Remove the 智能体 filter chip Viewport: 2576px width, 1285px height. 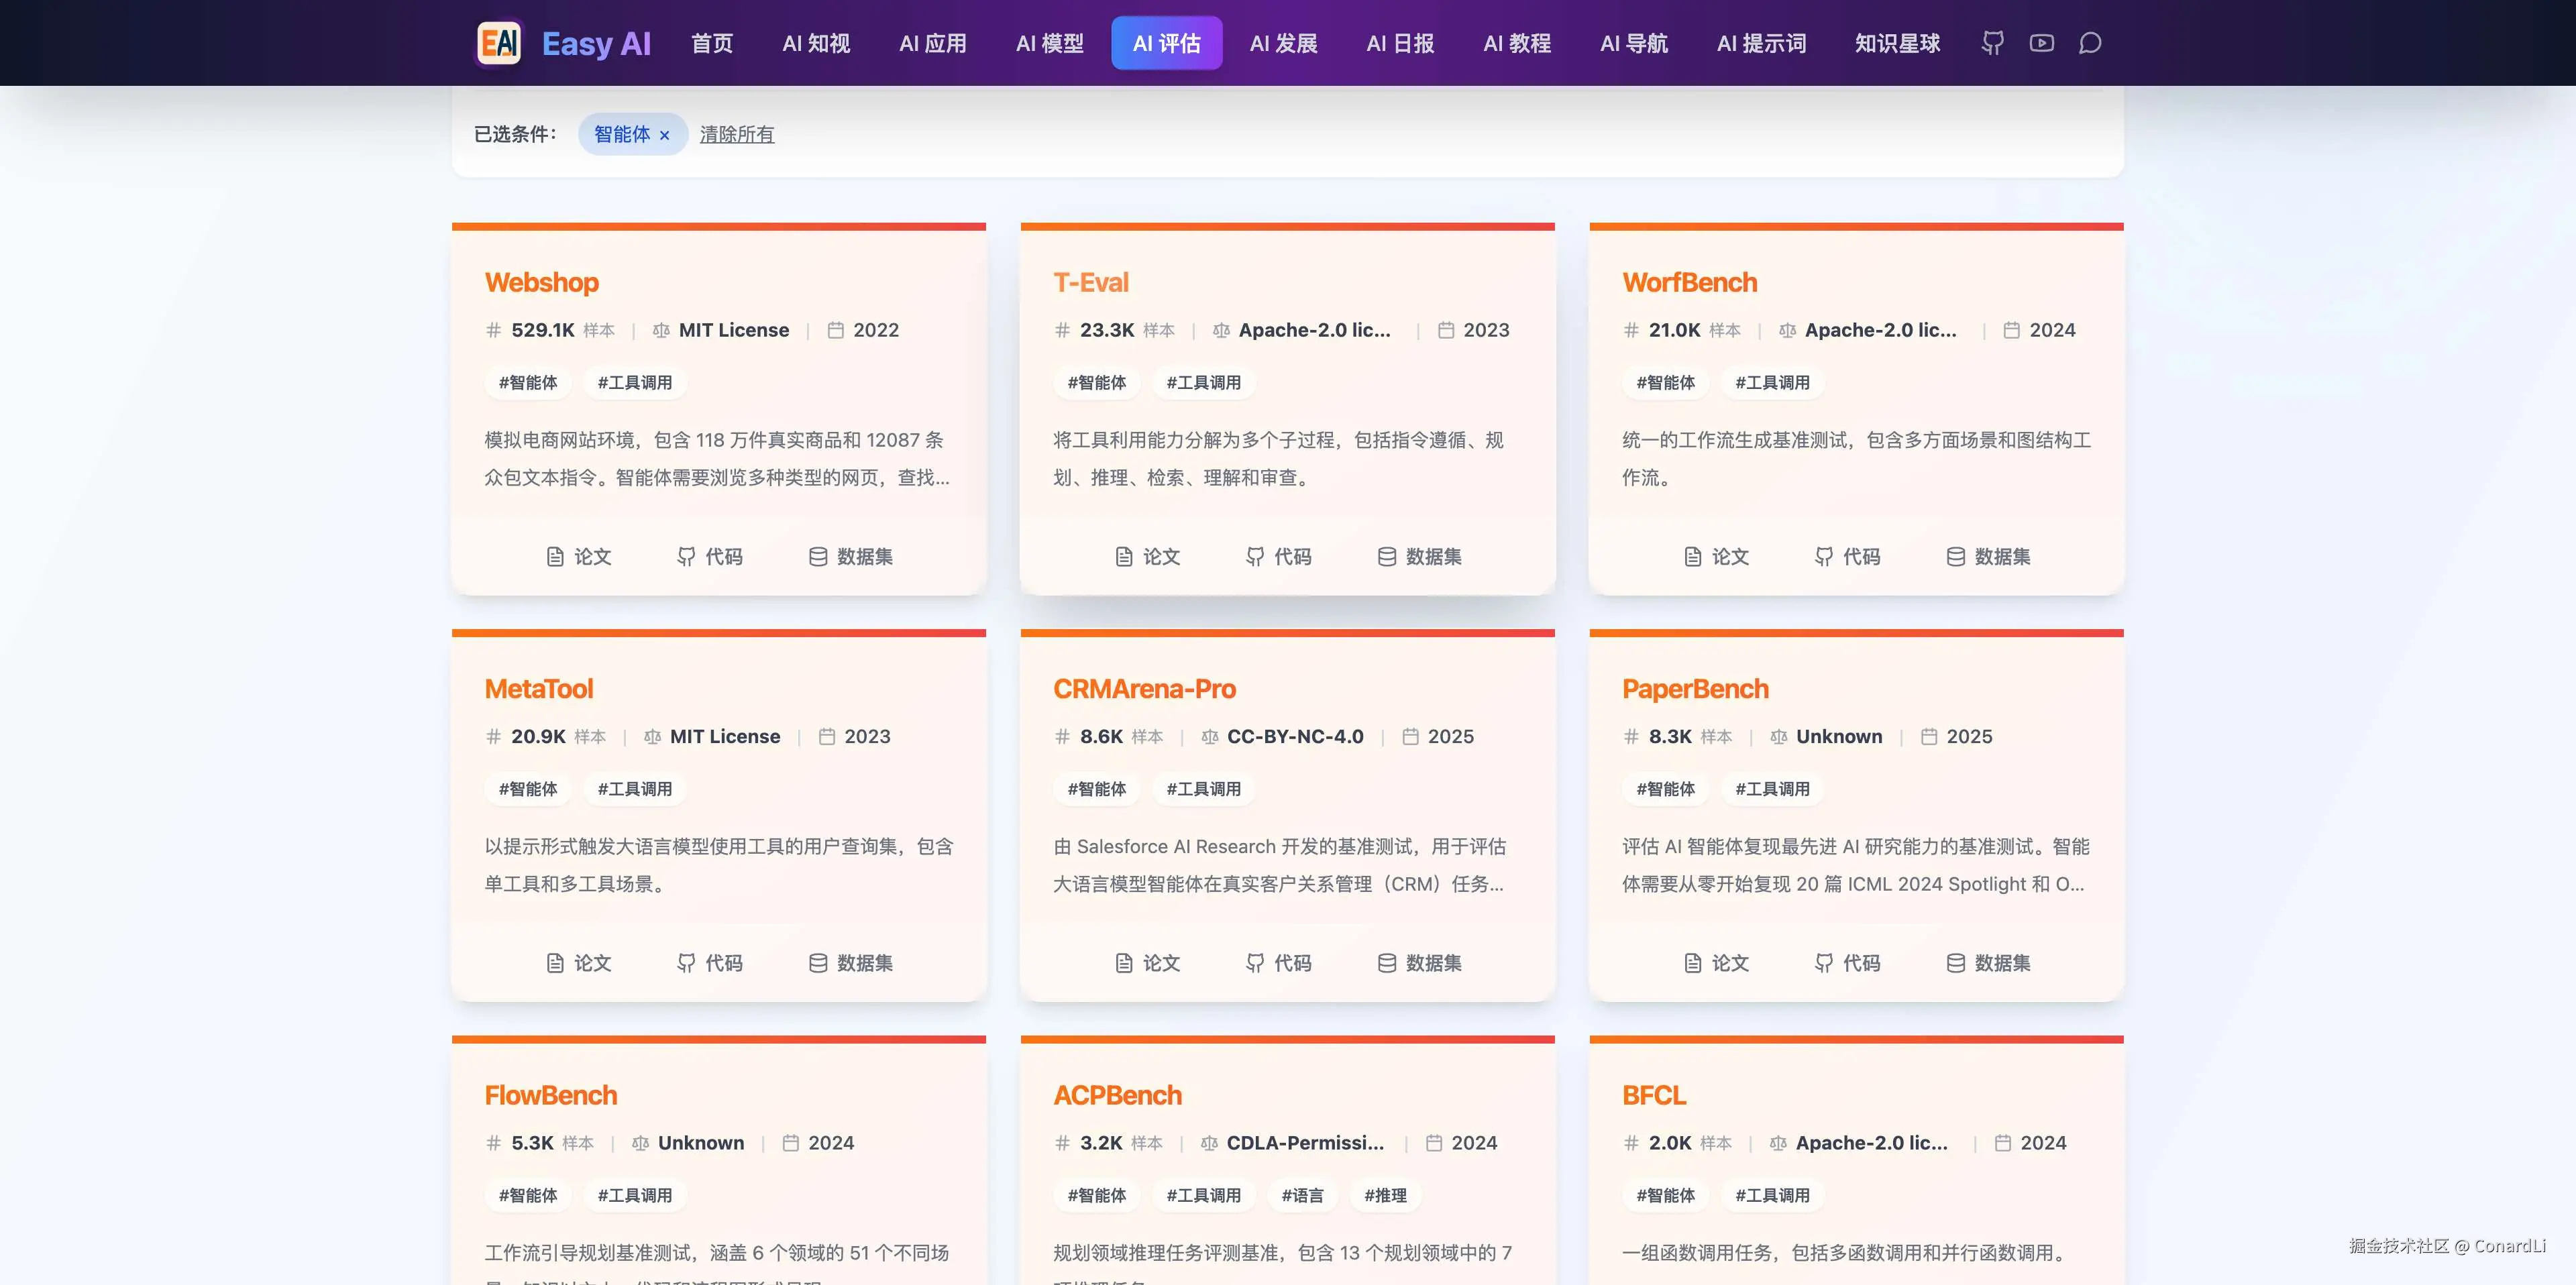tap(664, 135)
